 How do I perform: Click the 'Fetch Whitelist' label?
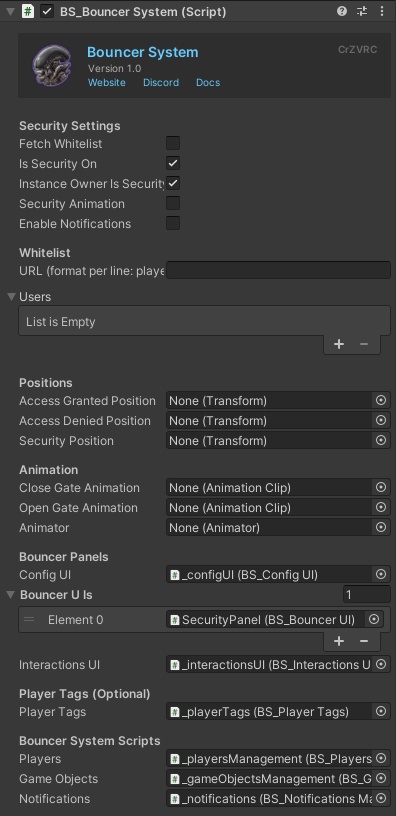[60, 143]
